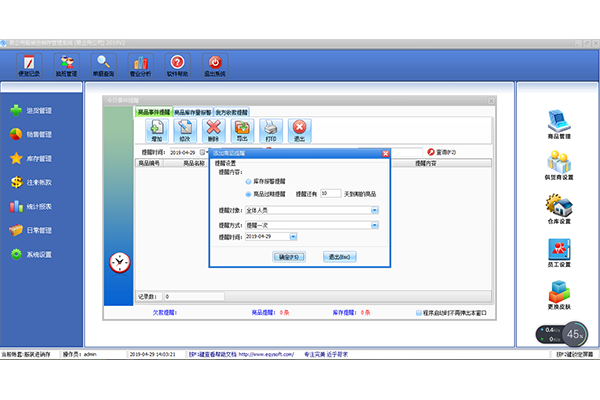Image resolution: width=600 pixels, height=400 pixels.
Task: Open 仓库设置 house icon in right panel
Action: tap(559, 209)
